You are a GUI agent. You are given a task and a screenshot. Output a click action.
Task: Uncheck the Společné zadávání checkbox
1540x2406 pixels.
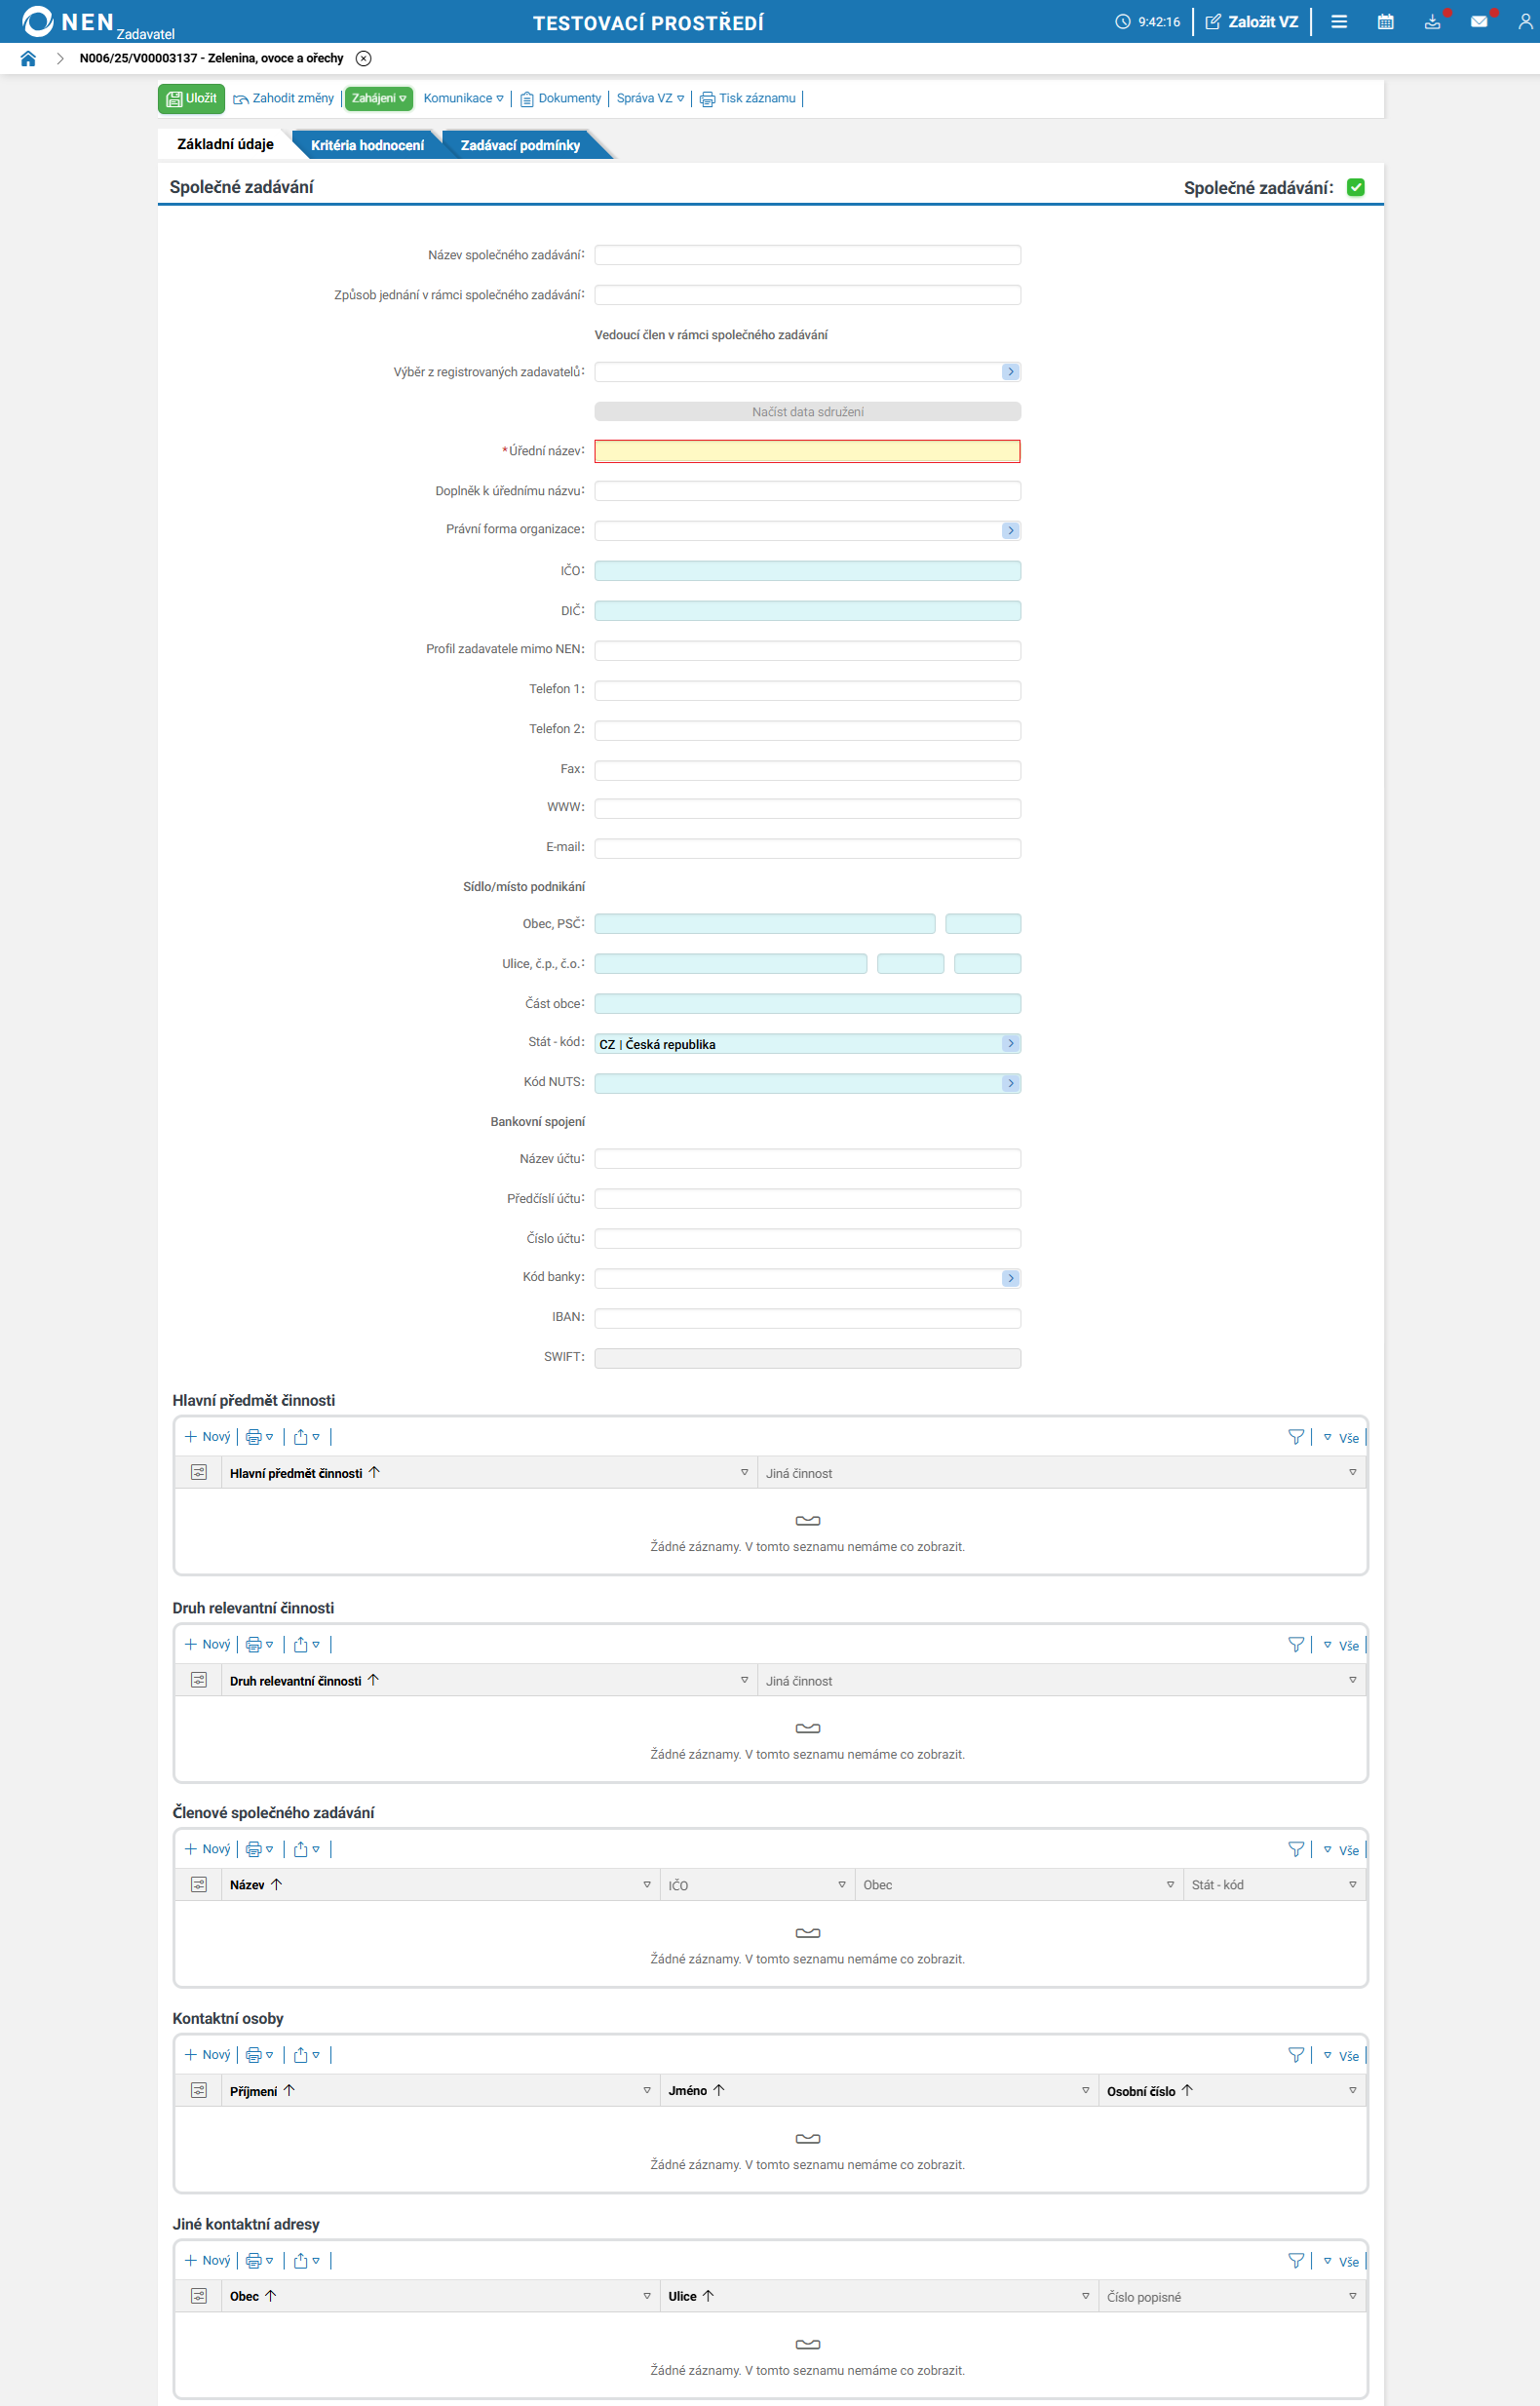click(1355, 187)
